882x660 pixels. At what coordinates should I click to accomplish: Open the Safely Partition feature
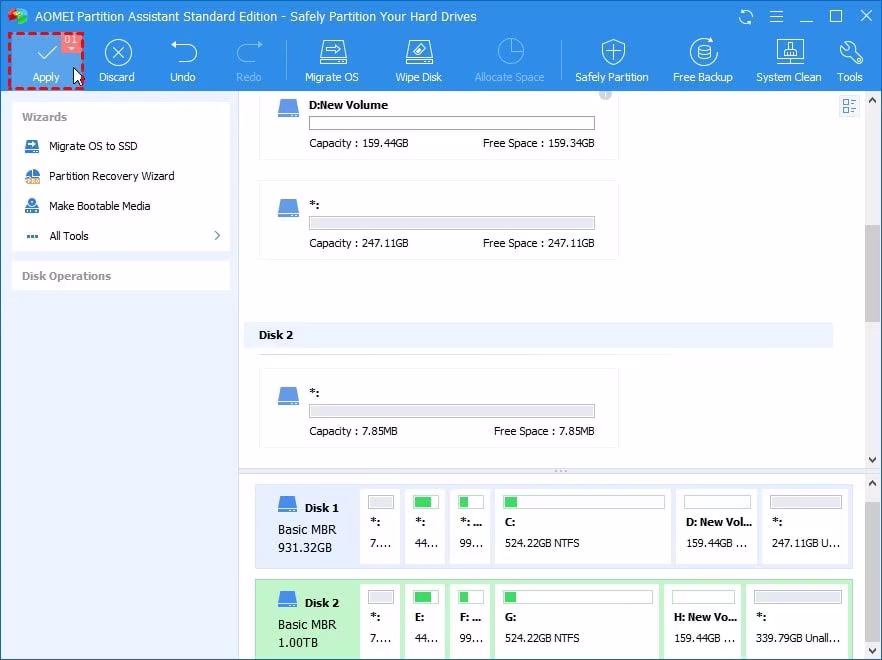point(612,61)
